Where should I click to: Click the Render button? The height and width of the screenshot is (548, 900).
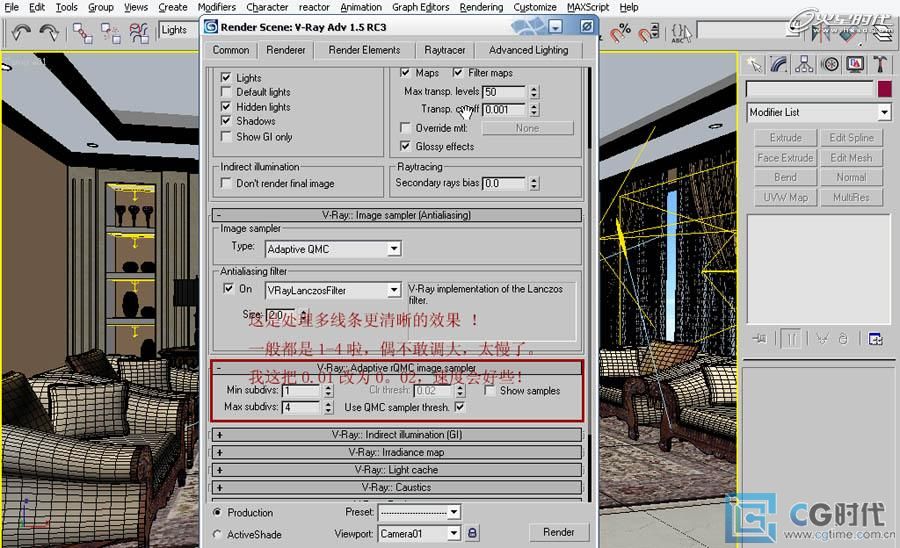(x=558, y=532)
